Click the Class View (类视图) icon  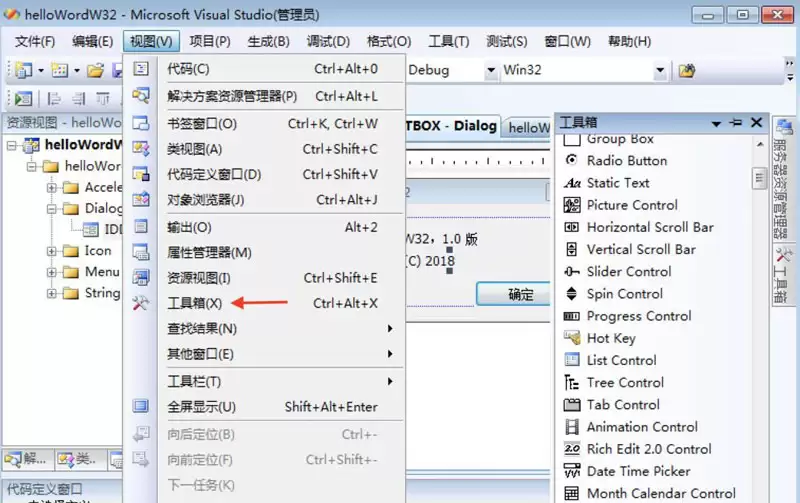pyautogui.click(x=141, y=148)
